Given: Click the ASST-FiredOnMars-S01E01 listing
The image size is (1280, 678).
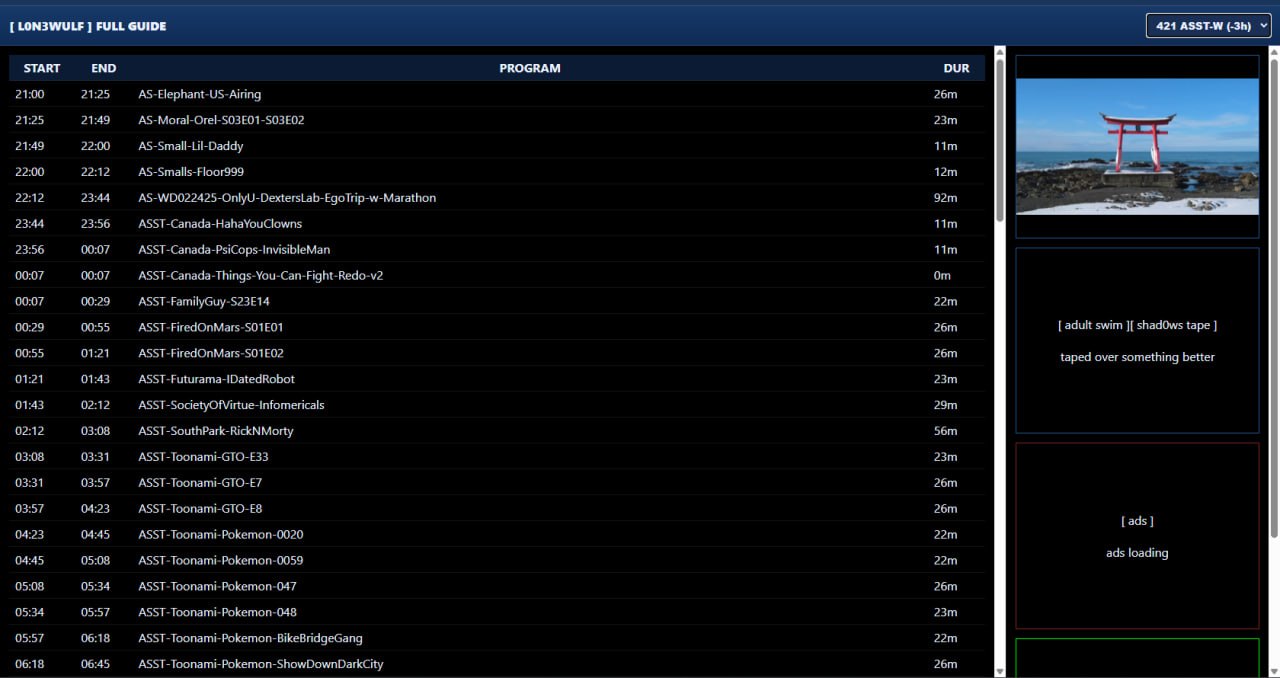Looking at the screenshot, I should pyautogui.click(x=211, y=327).
